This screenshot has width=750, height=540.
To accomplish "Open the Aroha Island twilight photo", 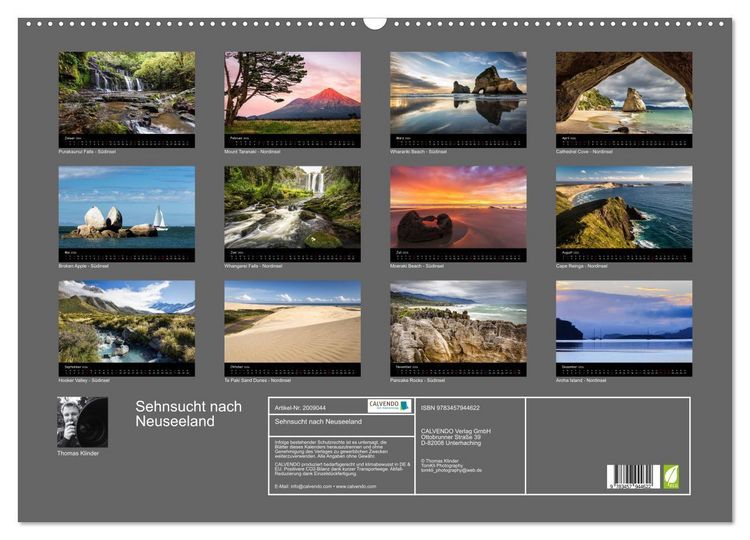I will pos(624,321).
